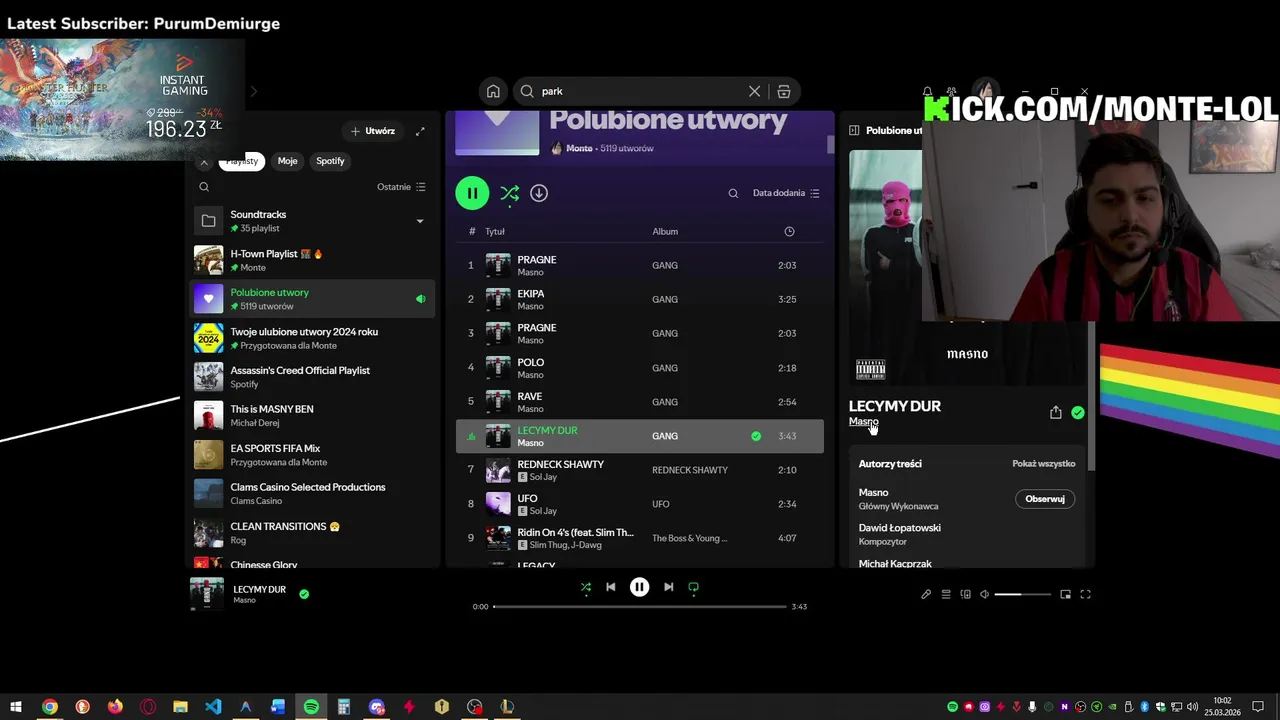The image size is (1280, 720).
Task: Pause playback with the big green button
Action: tap(472, 193)
